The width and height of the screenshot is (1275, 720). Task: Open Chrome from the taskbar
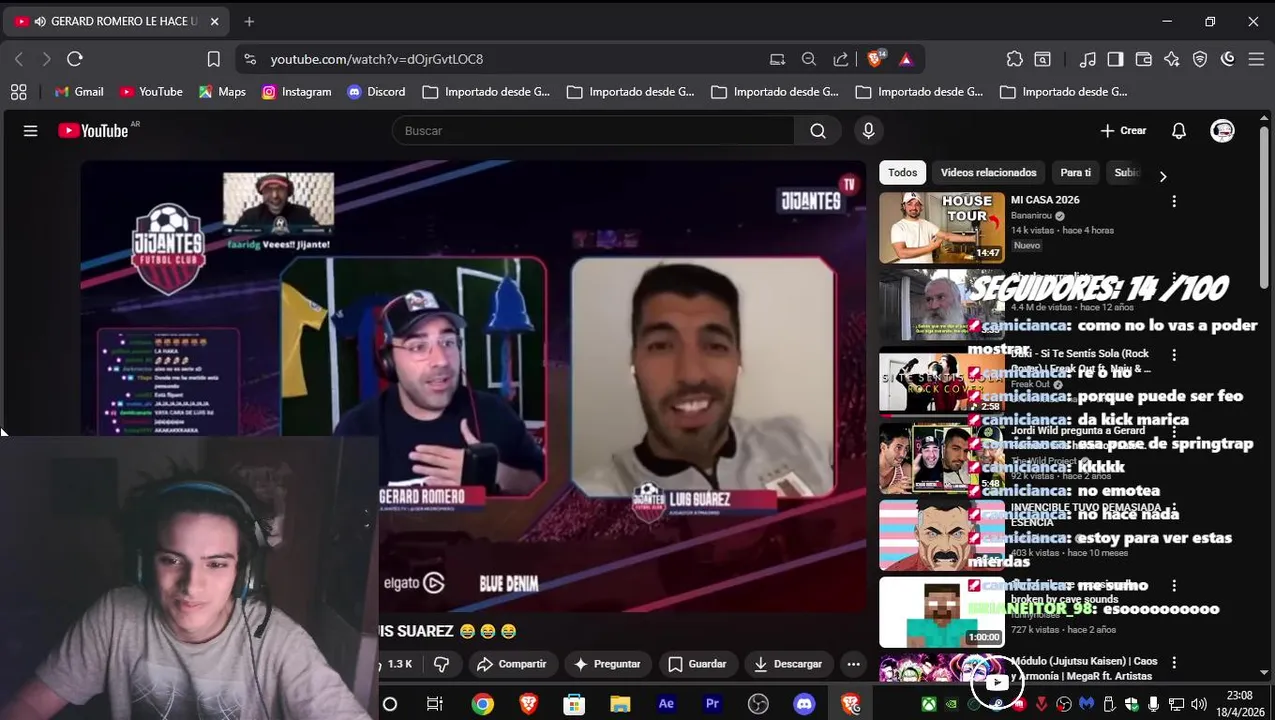[x=482, y=704]
